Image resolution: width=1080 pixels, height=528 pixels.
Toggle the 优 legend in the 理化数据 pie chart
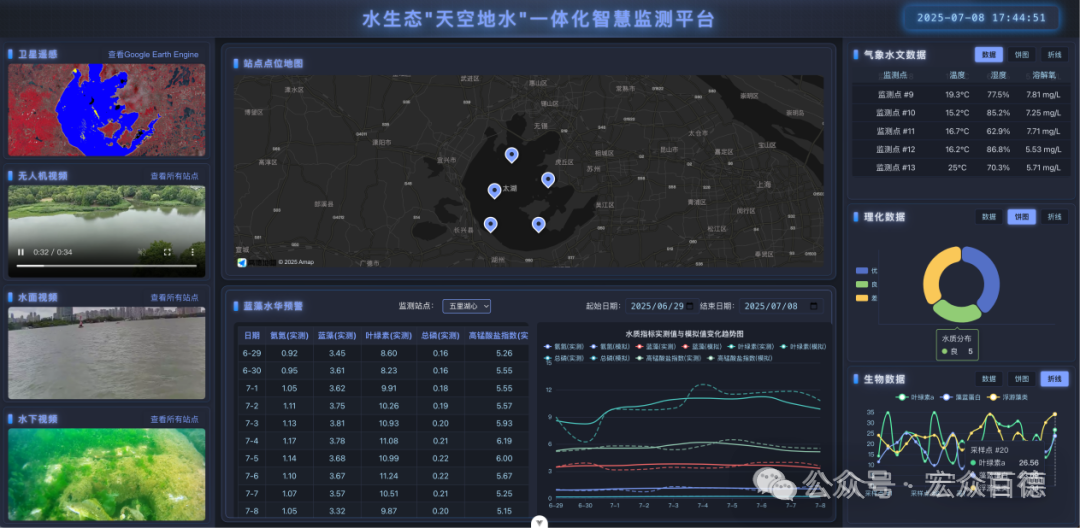867,271
